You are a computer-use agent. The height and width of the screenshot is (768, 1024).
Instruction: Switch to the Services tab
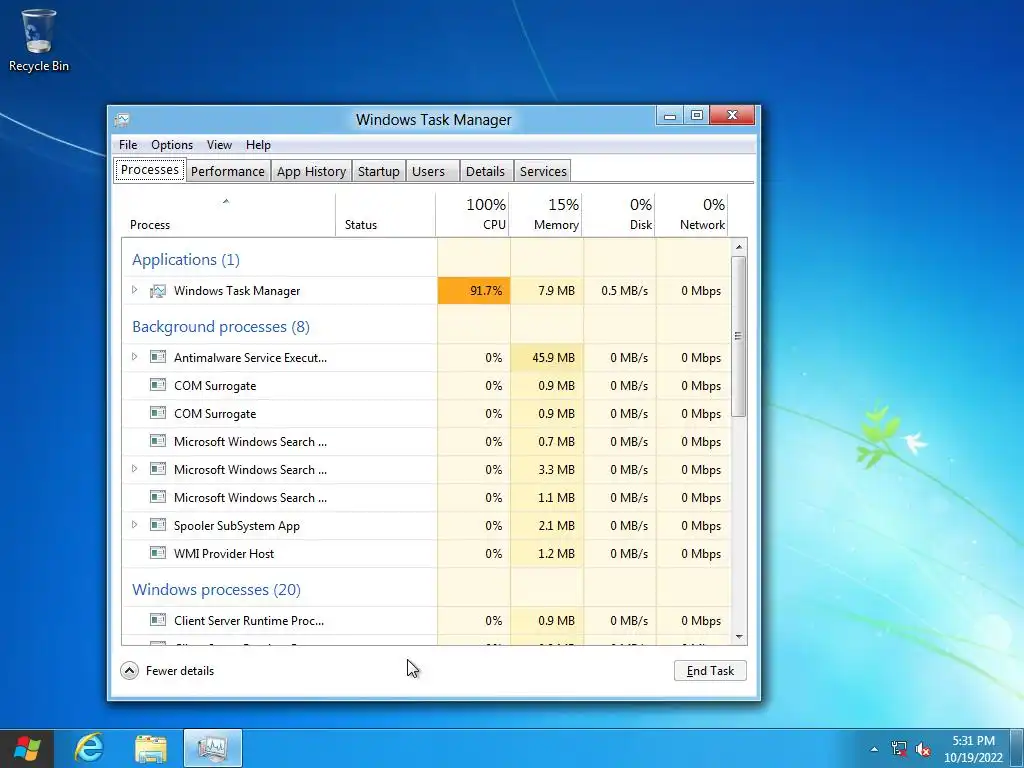tap(543, 171)
